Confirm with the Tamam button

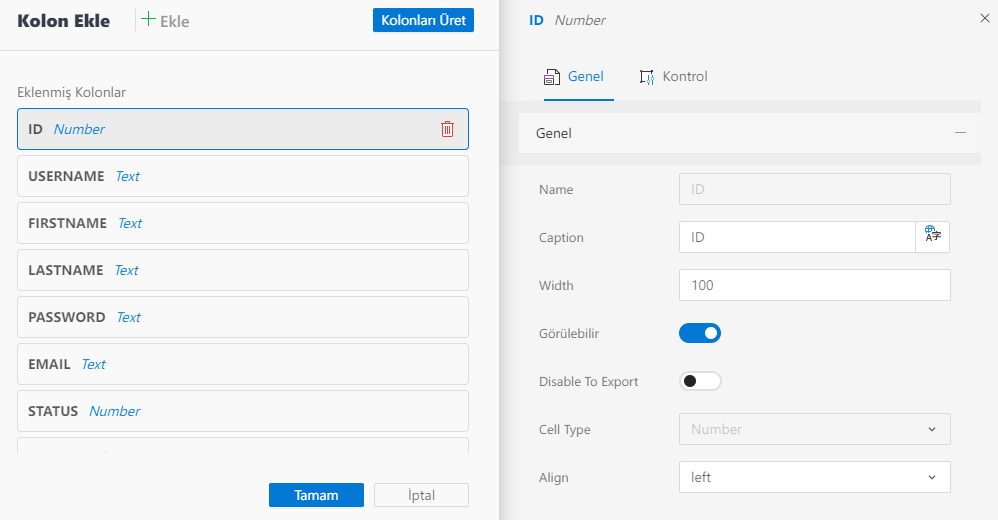coord(316,495)
